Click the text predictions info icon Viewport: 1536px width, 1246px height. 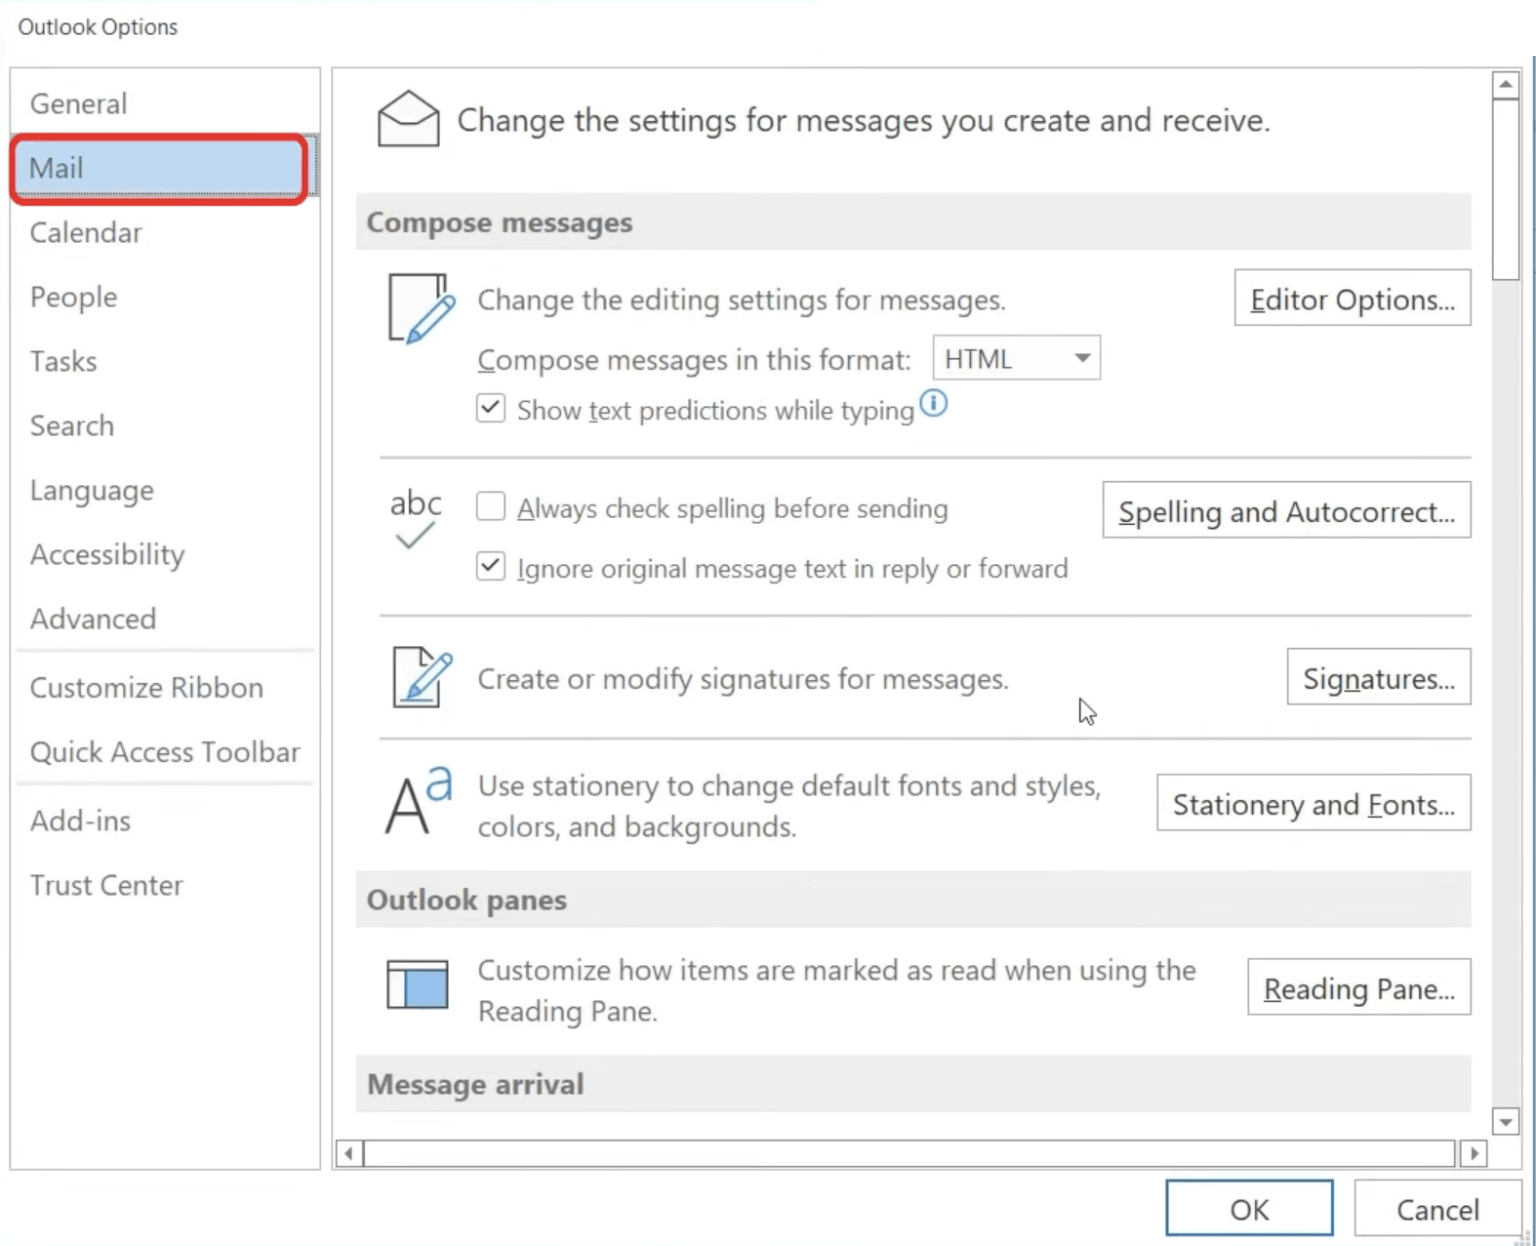933,403
